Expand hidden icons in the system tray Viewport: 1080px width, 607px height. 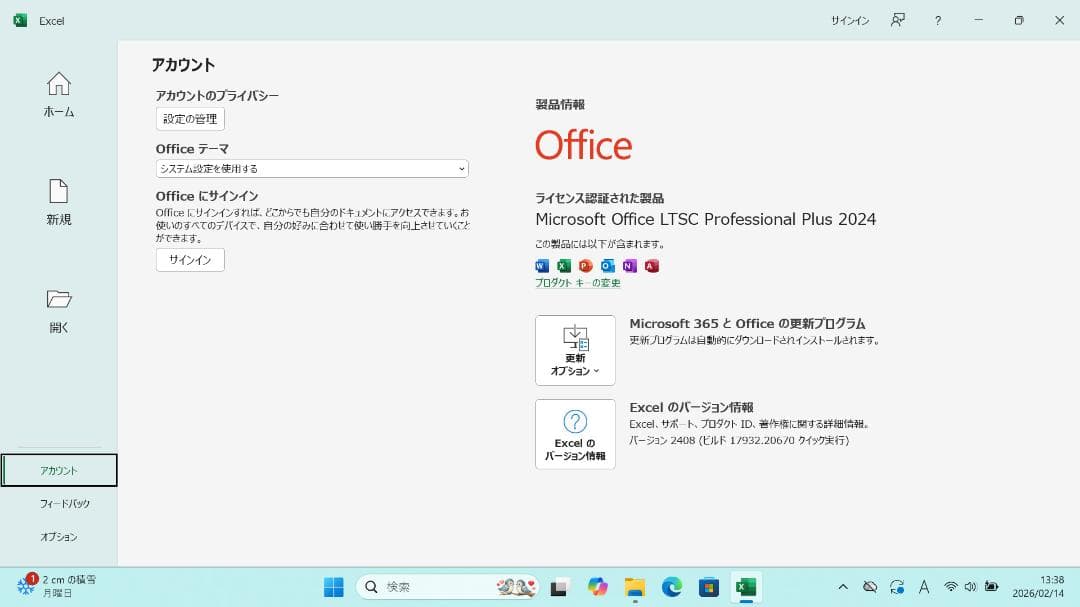843,587
